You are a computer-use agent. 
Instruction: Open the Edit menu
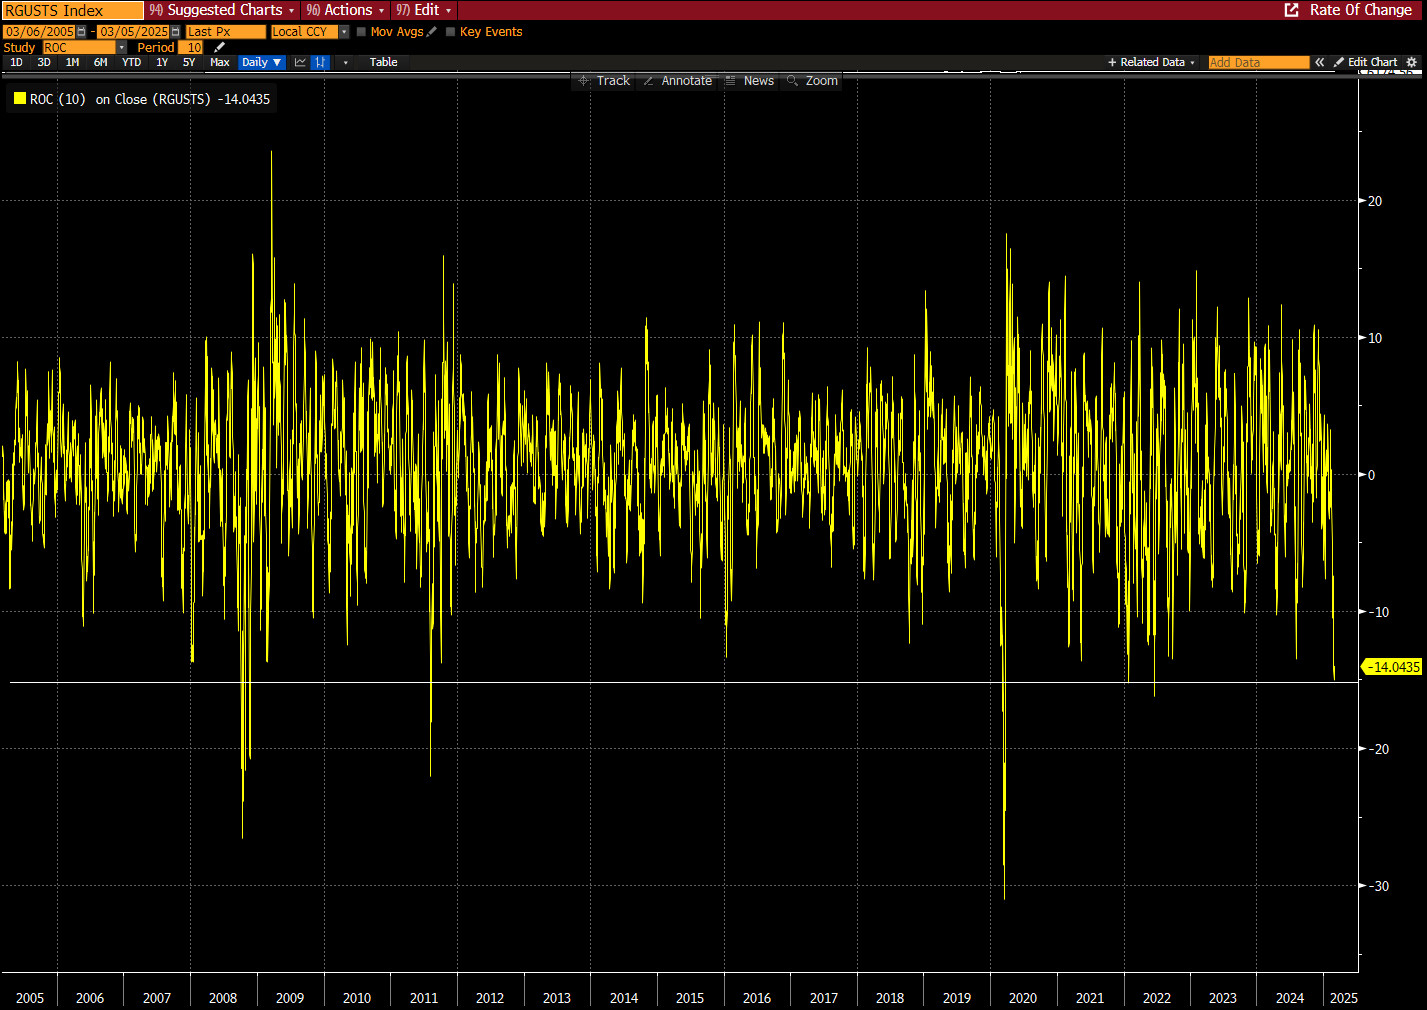(423, 10)
